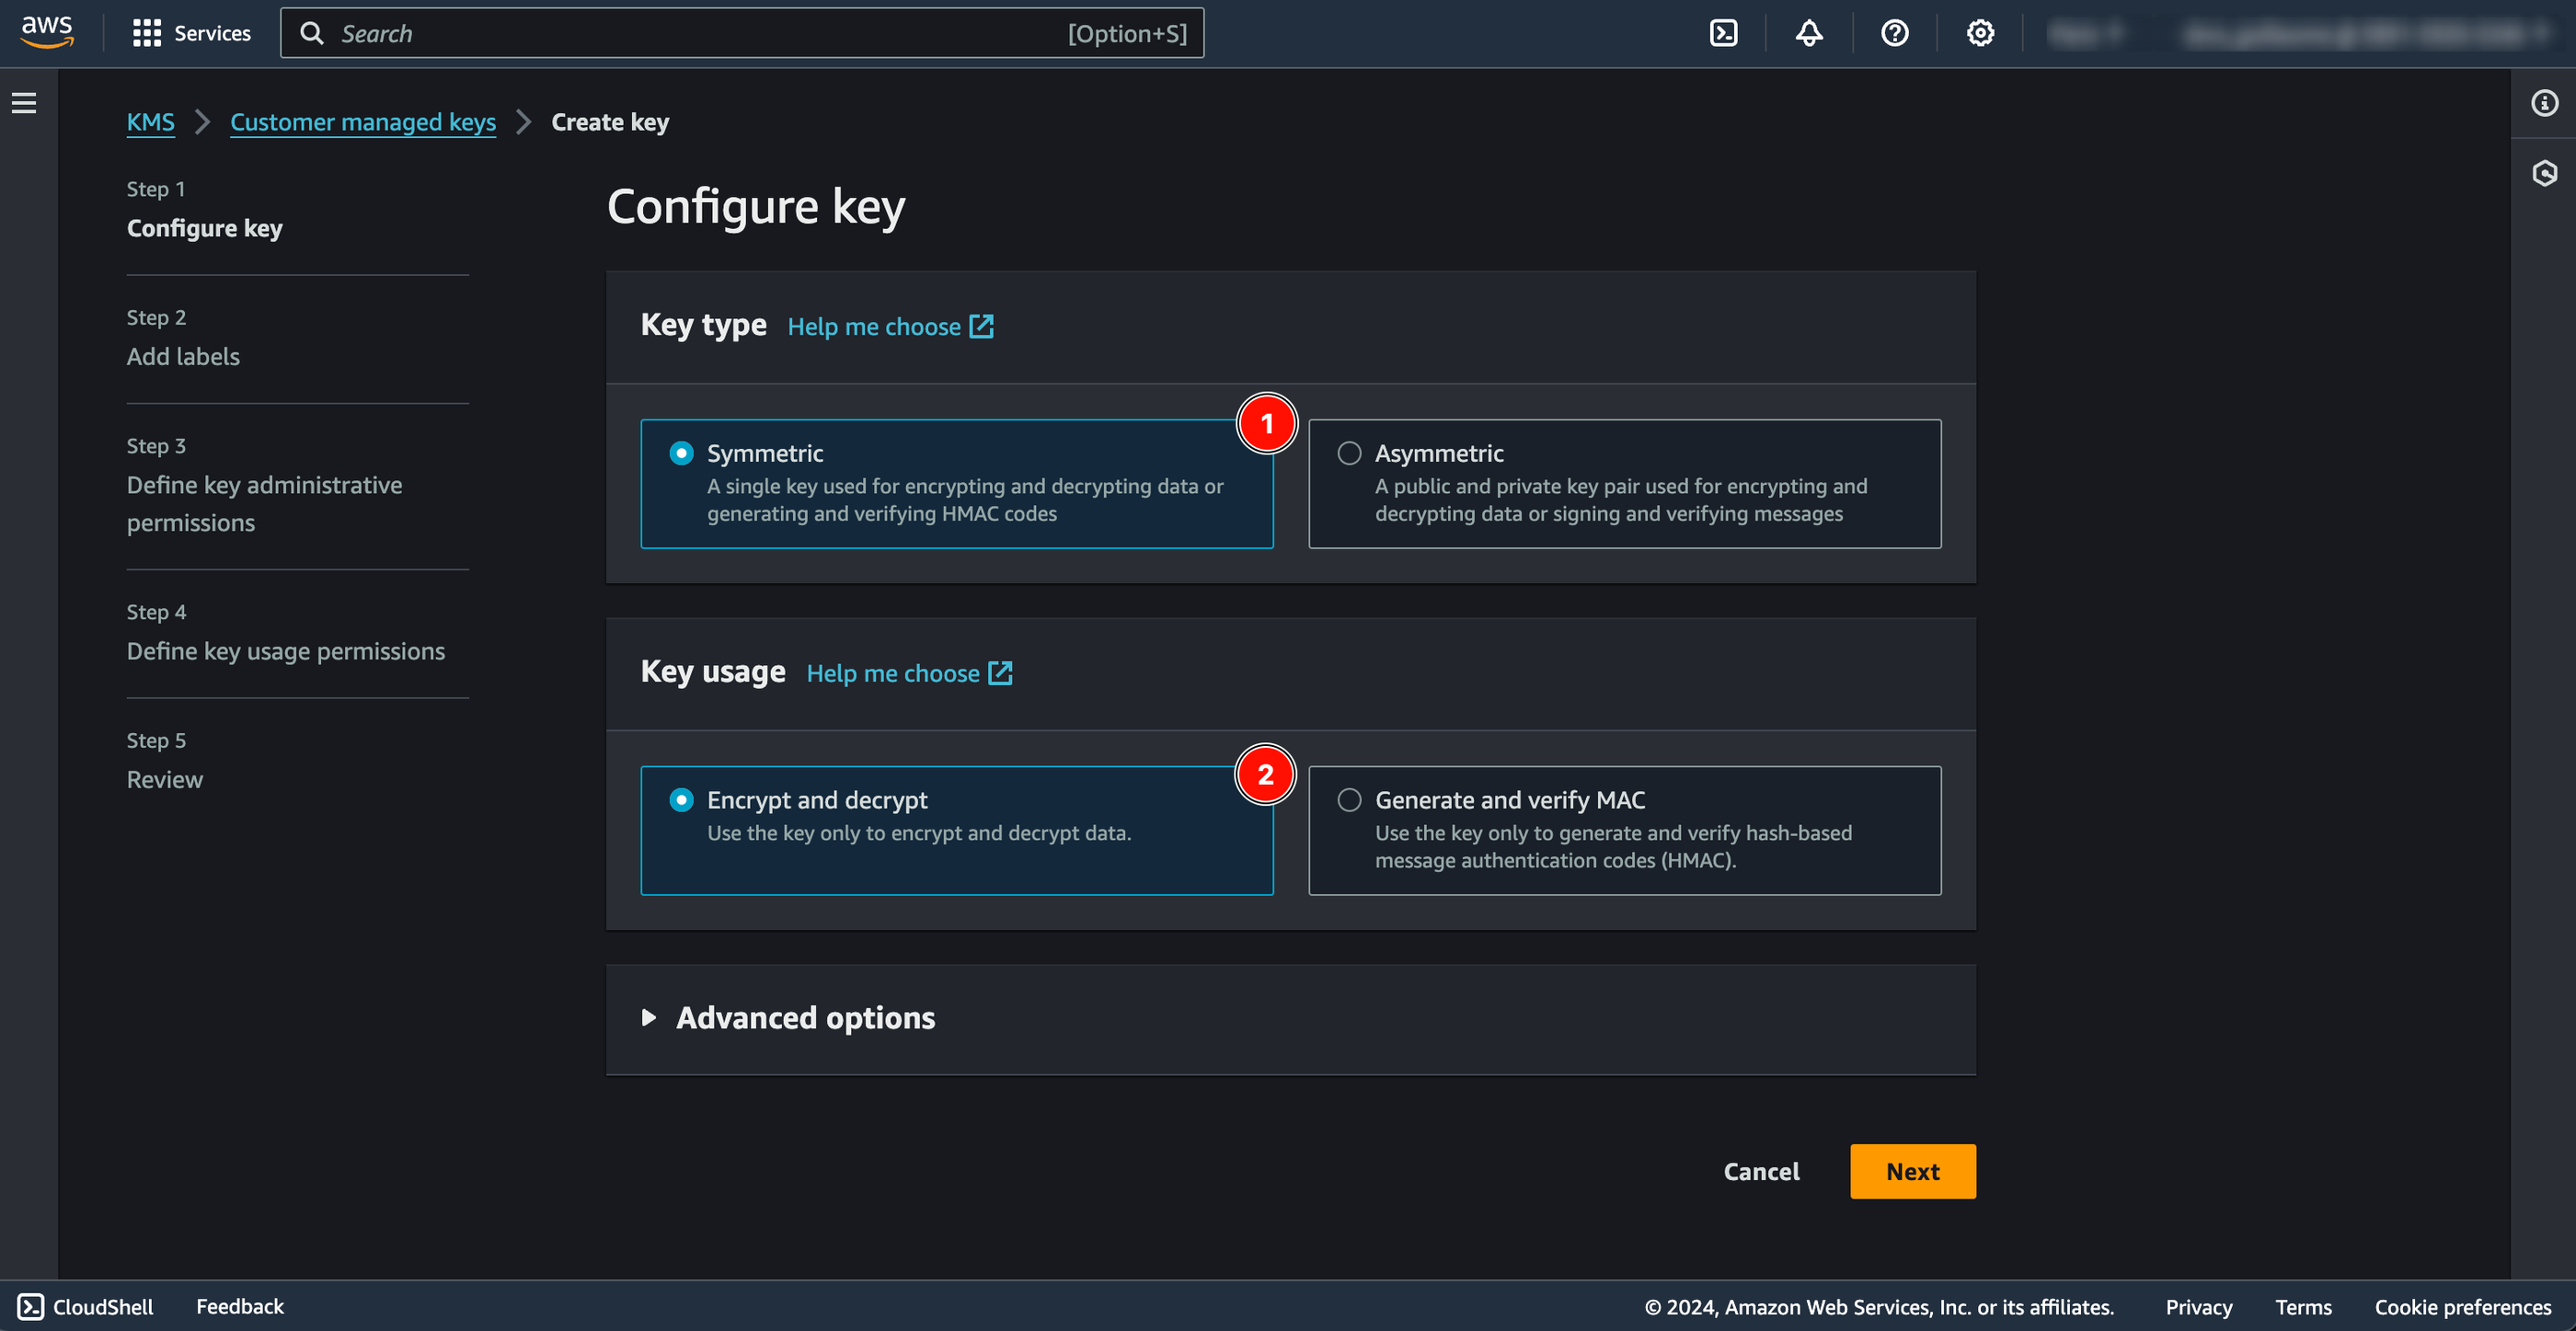
Task: Select the Asymmetric key type
Action: [x=1624, y=483]
